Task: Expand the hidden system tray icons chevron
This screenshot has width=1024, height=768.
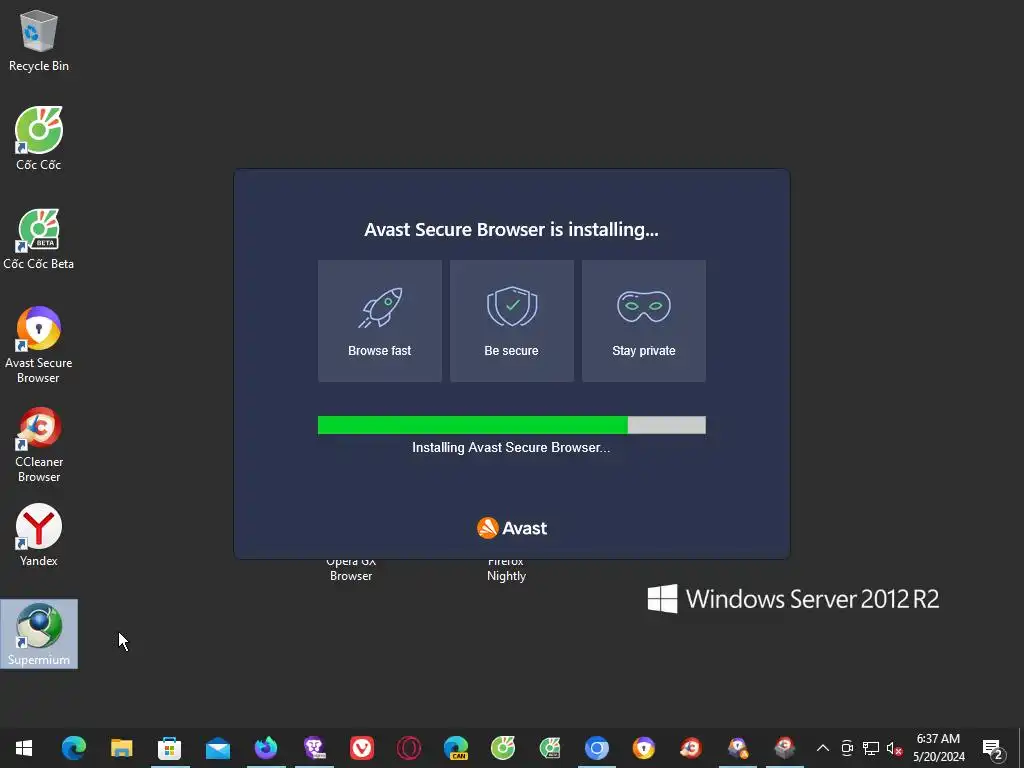Action: click(x=823, y=748)
